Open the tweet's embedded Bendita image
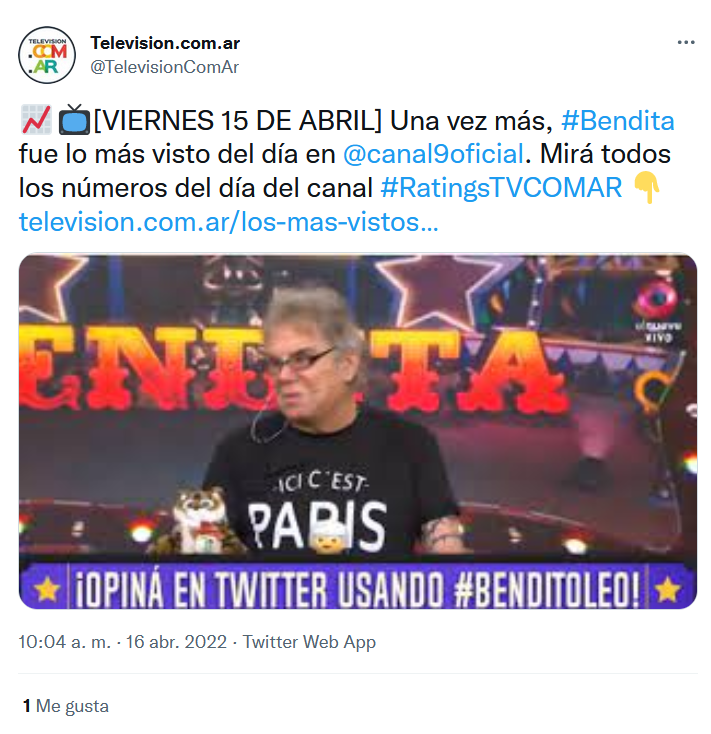 [x=358, y=431]
